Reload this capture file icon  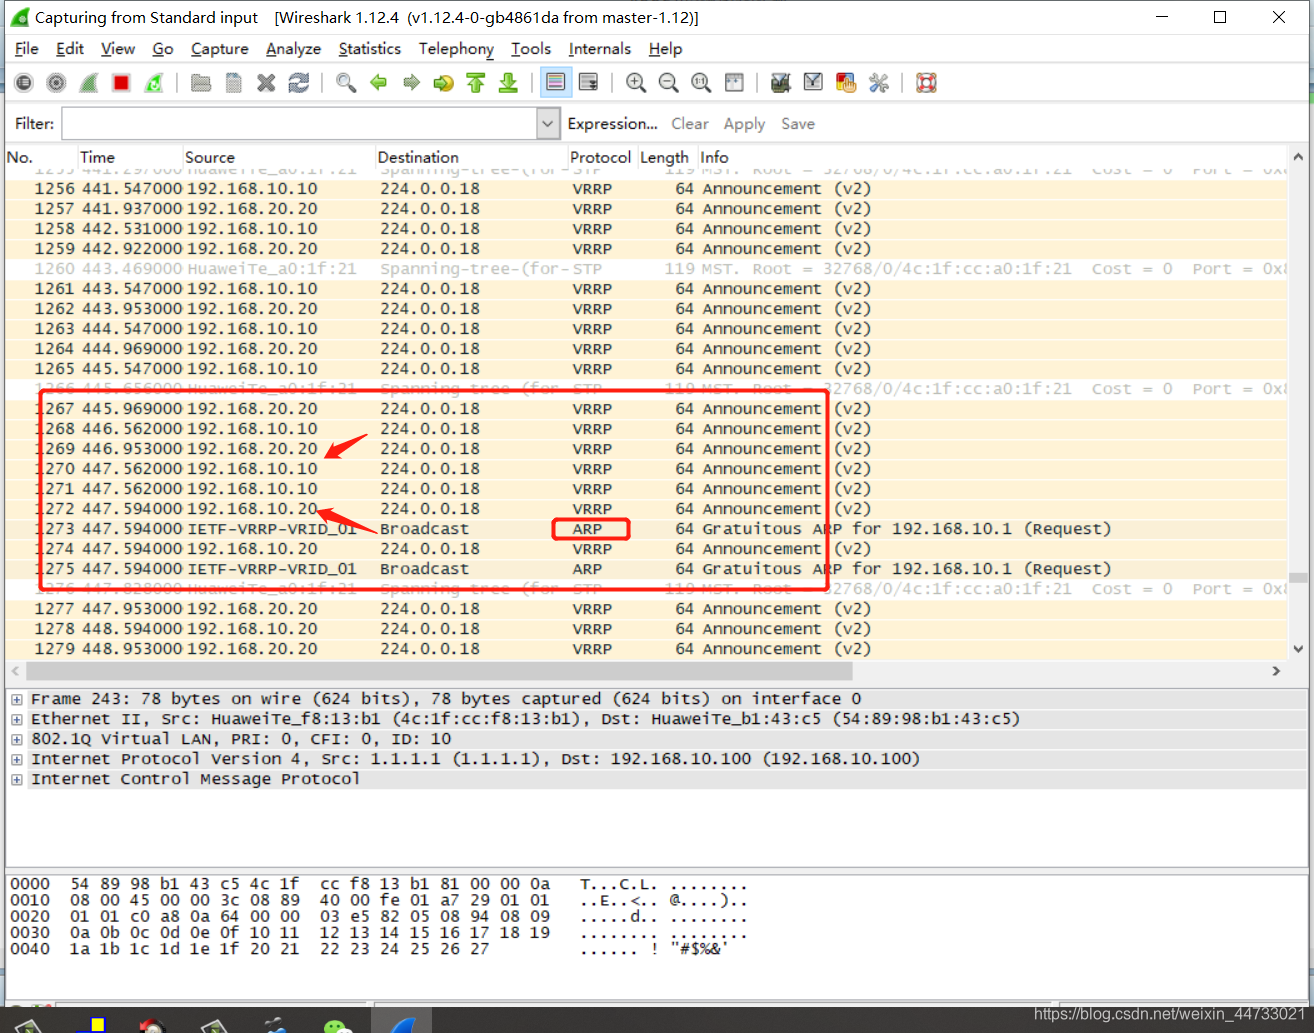tap(298, 83)
